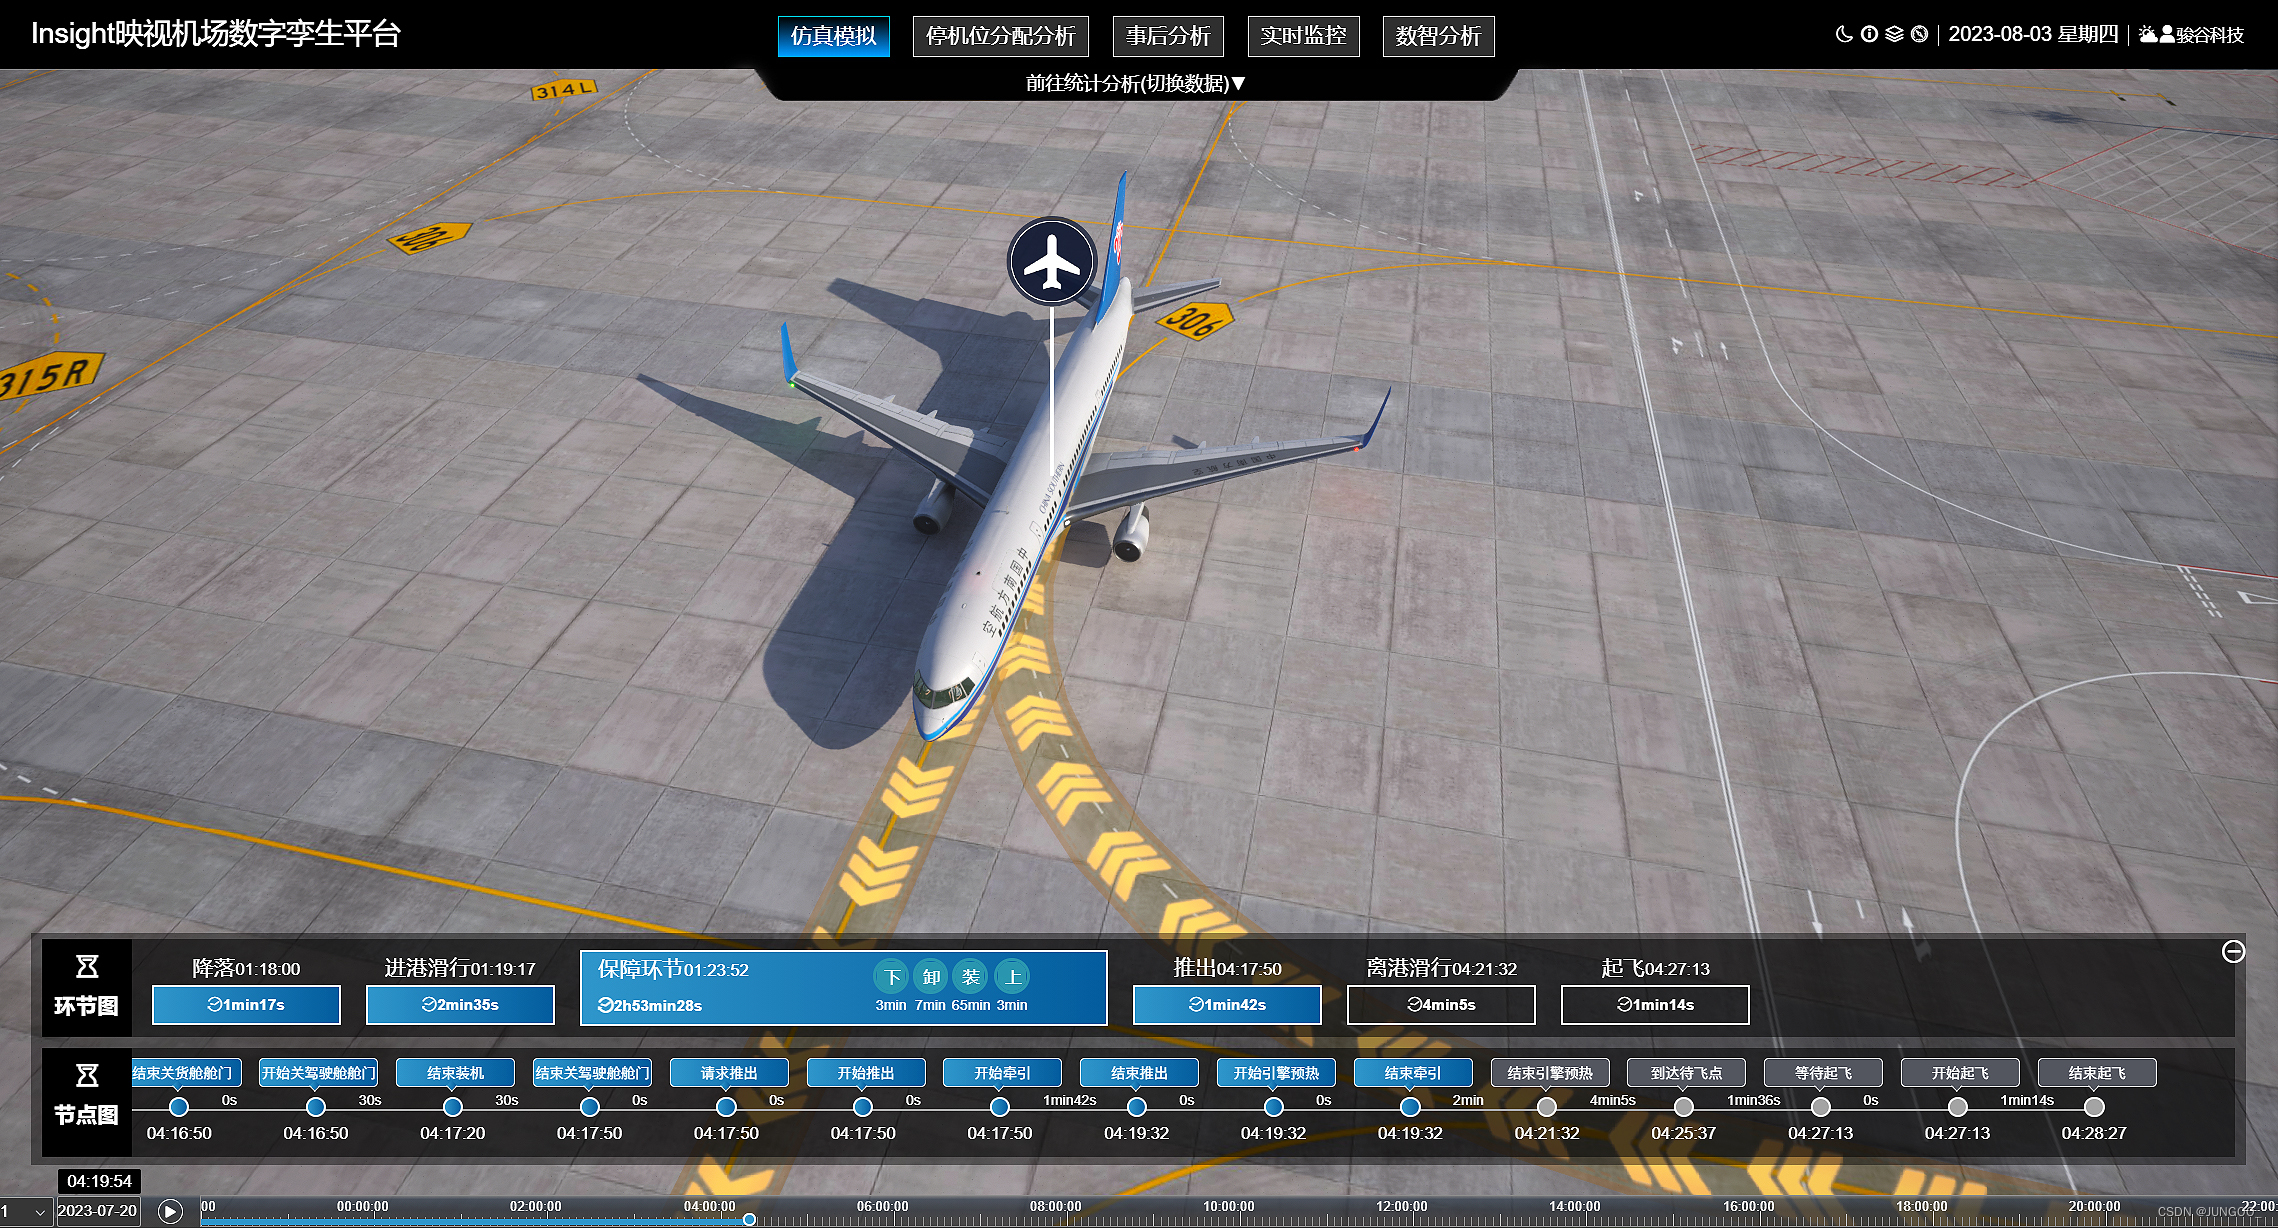Open the playback speed dropdown showing 1
This screenshot has width=2278, height=1228.
point(27,1211)
